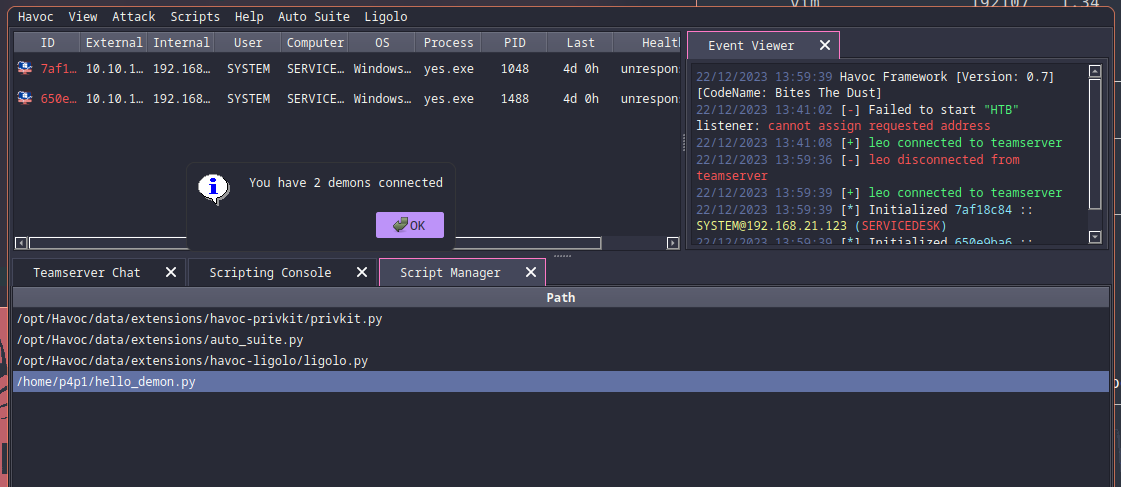The image size is (1121, 487).
Task: Click the agent icon for session 7af1
Action: pyautogui.click(x=24, y=69)
